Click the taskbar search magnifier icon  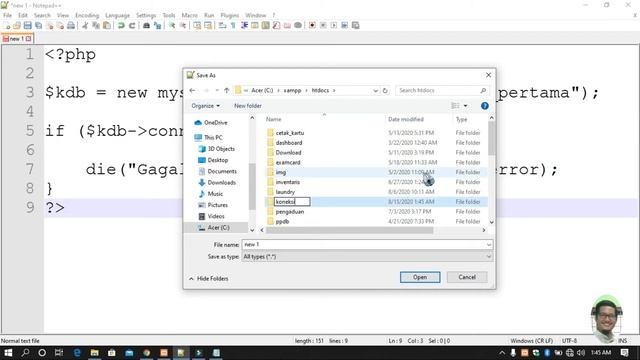pyautogui.click(x=25, y=353)
